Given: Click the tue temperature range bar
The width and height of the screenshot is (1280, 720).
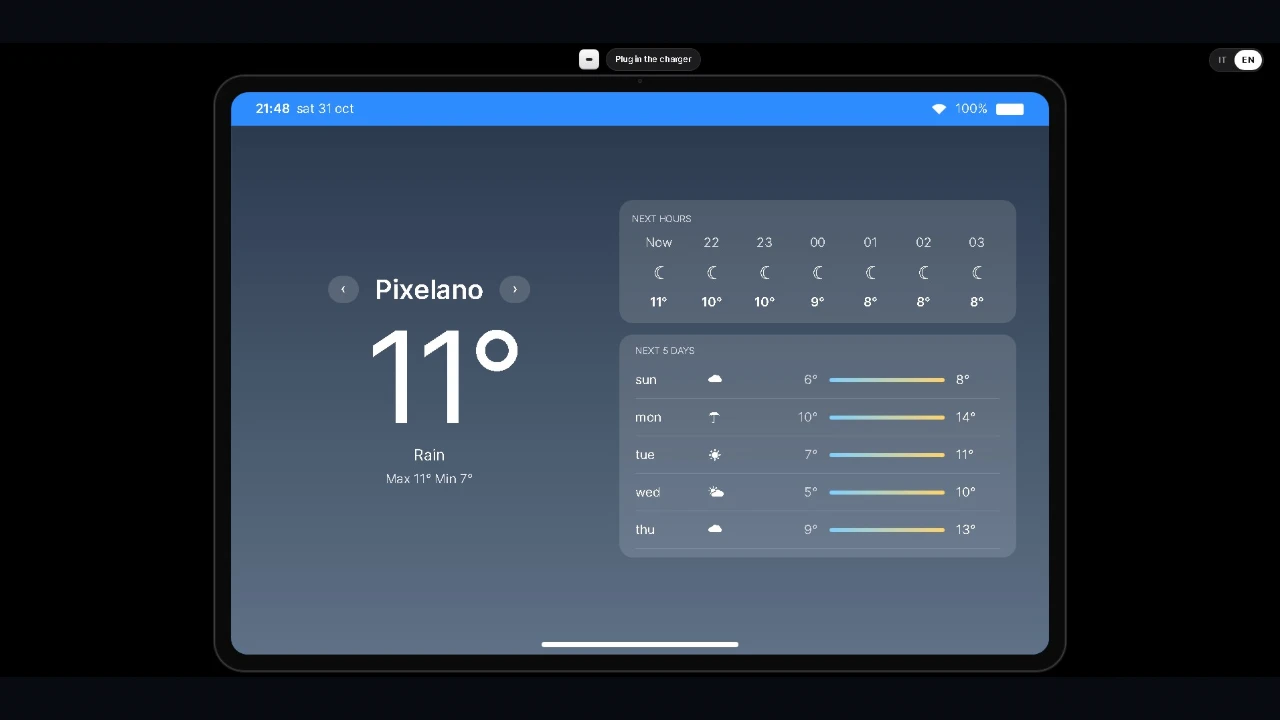Looking at the screenshot, I should click(887, 455).
